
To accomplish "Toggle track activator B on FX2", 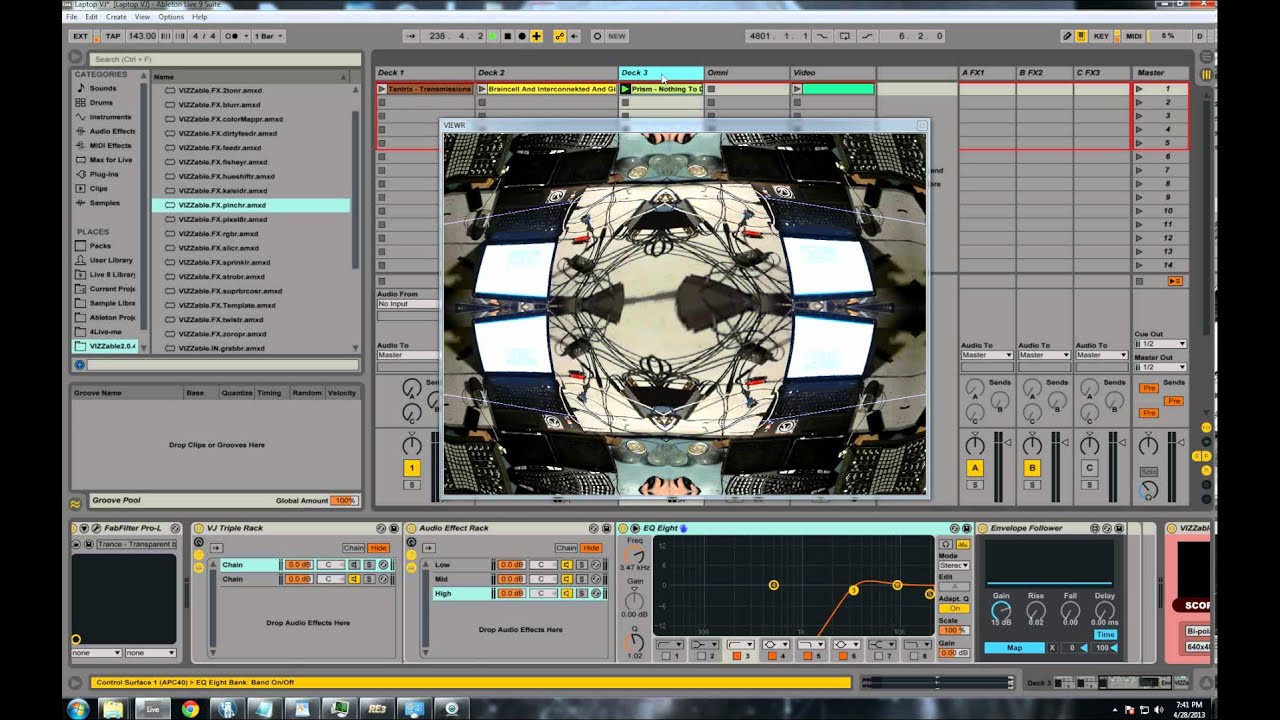I will tap(1032, 468).
